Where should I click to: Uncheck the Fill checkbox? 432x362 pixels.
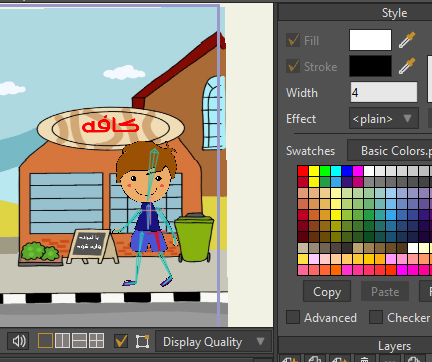pos(293,40)
